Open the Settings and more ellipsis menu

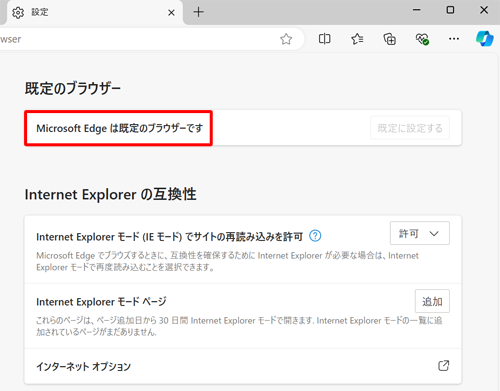point(454,39)
